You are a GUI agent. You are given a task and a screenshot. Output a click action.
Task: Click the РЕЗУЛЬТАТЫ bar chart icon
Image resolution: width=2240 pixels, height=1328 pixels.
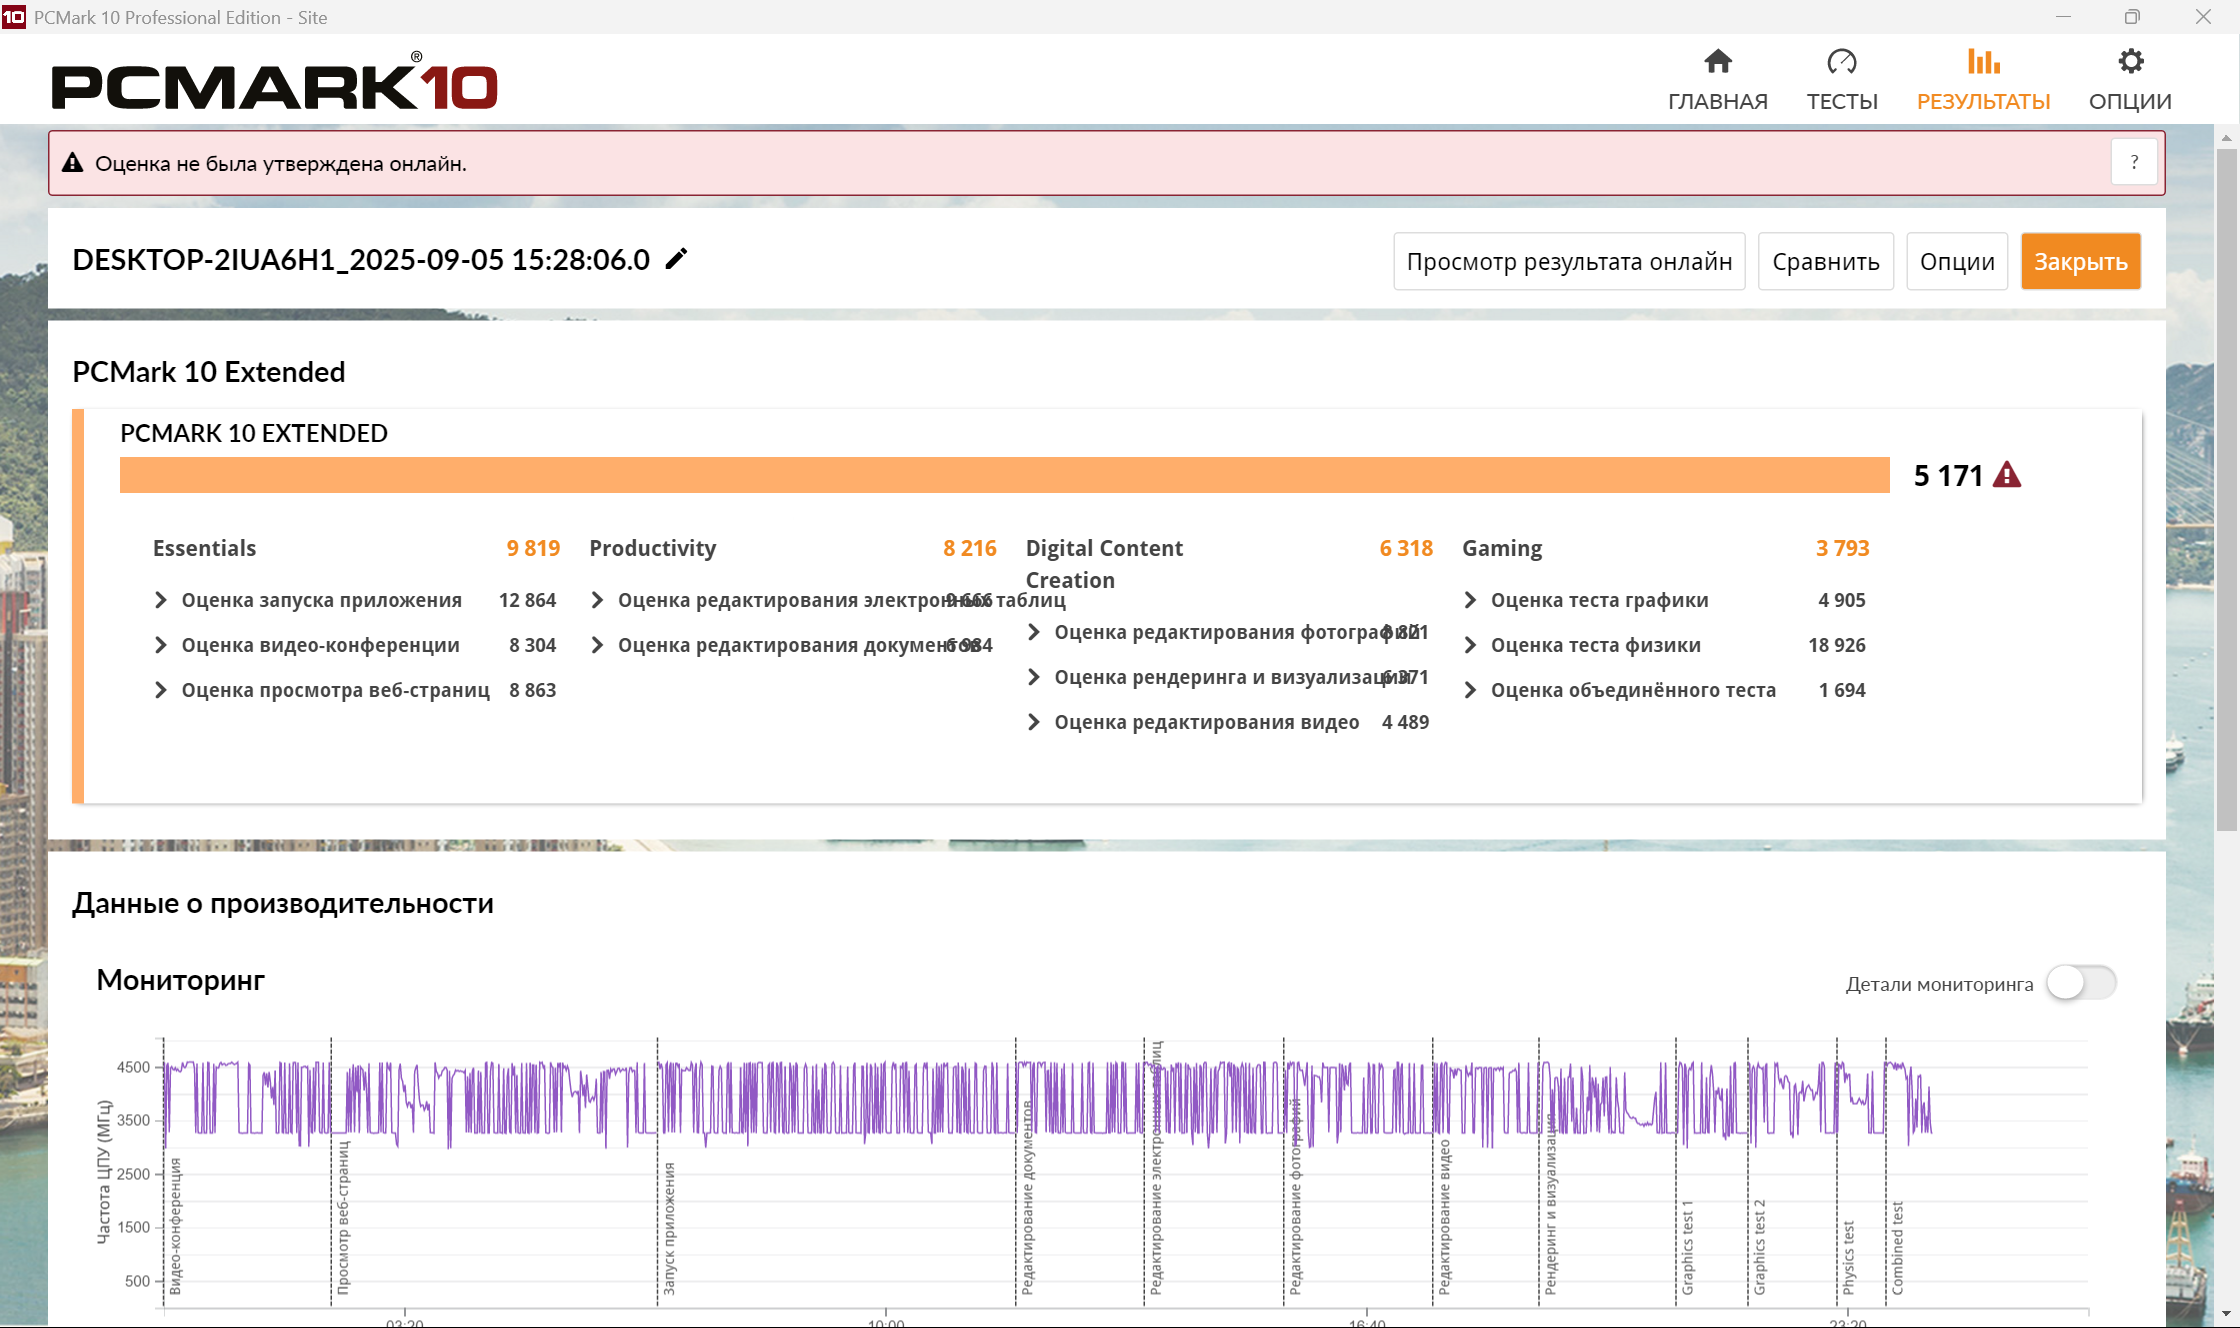pos(1983,62)
